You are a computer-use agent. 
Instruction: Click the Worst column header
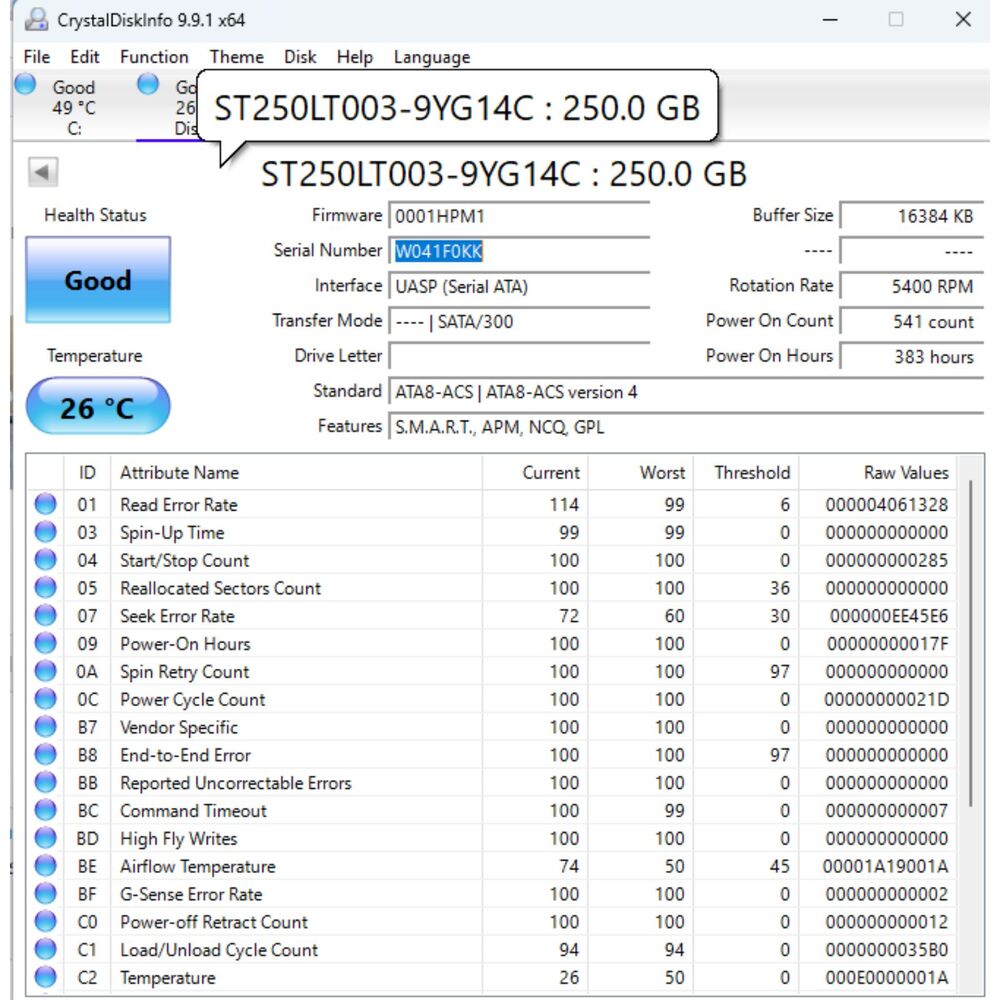(x=641, y=473)
